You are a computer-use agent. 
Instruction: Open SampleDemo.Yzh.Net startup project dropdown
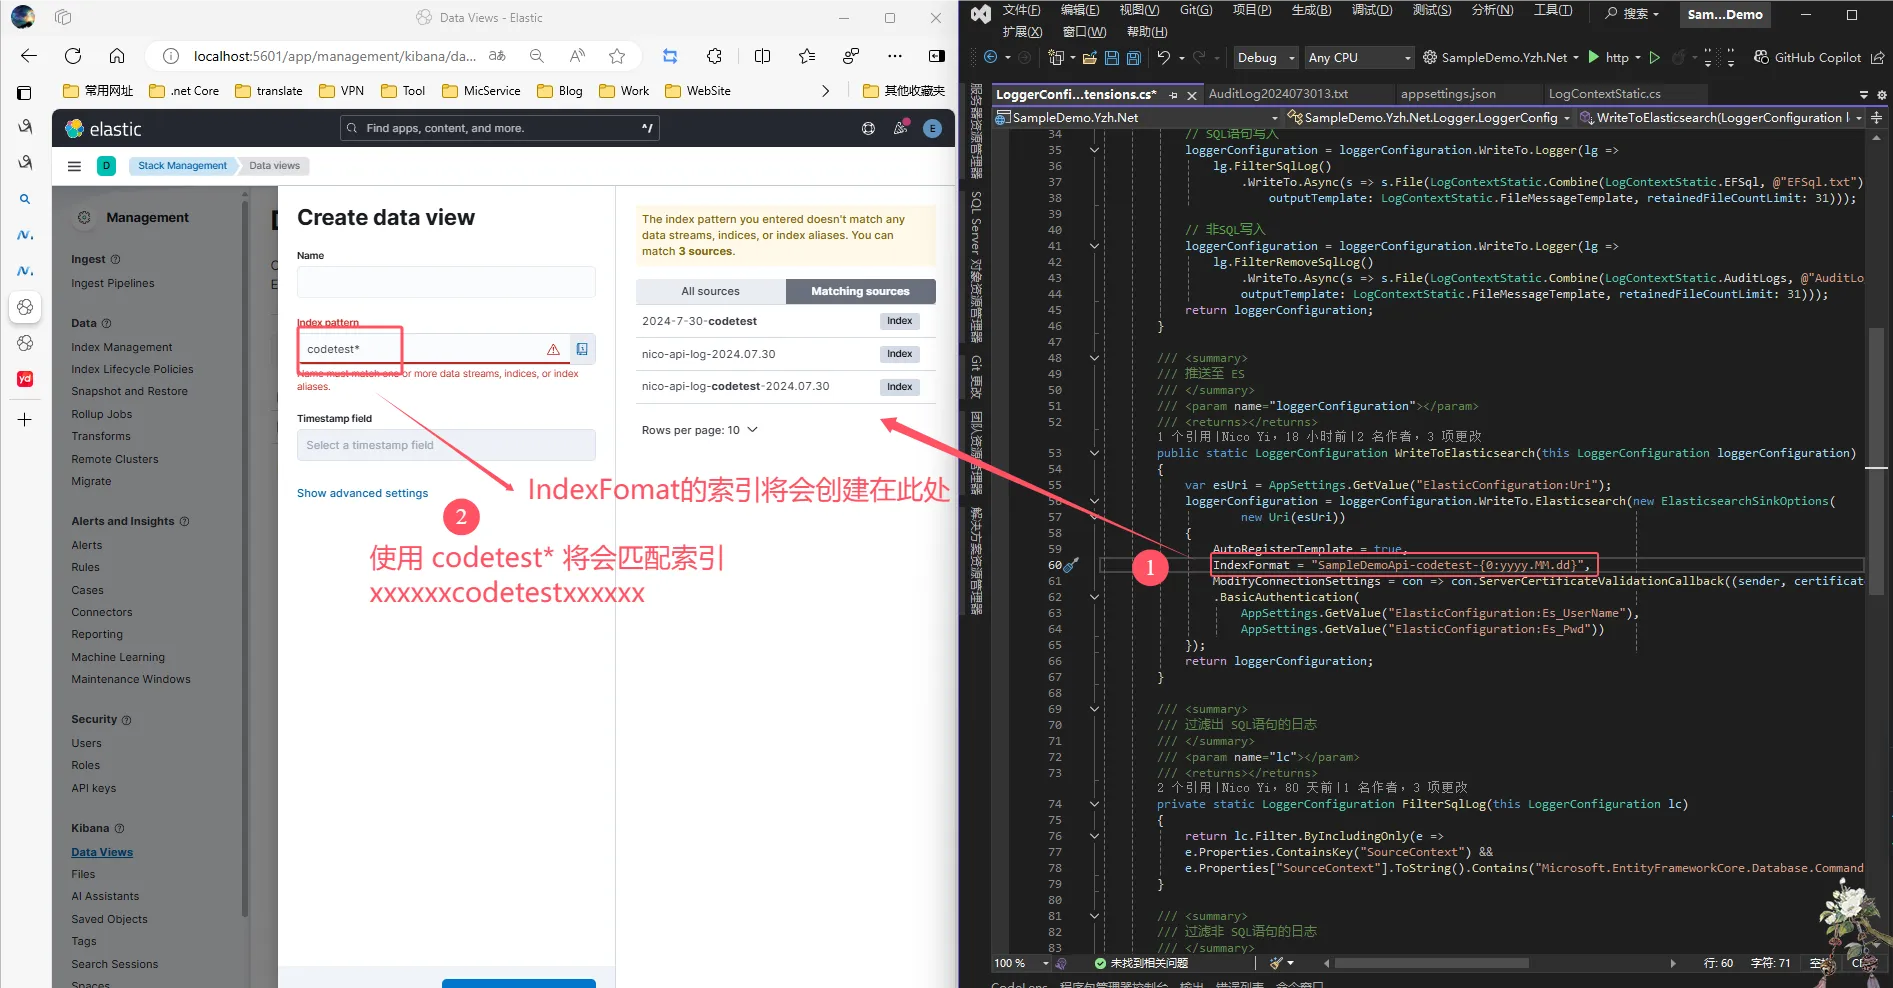pos(1501,58)
